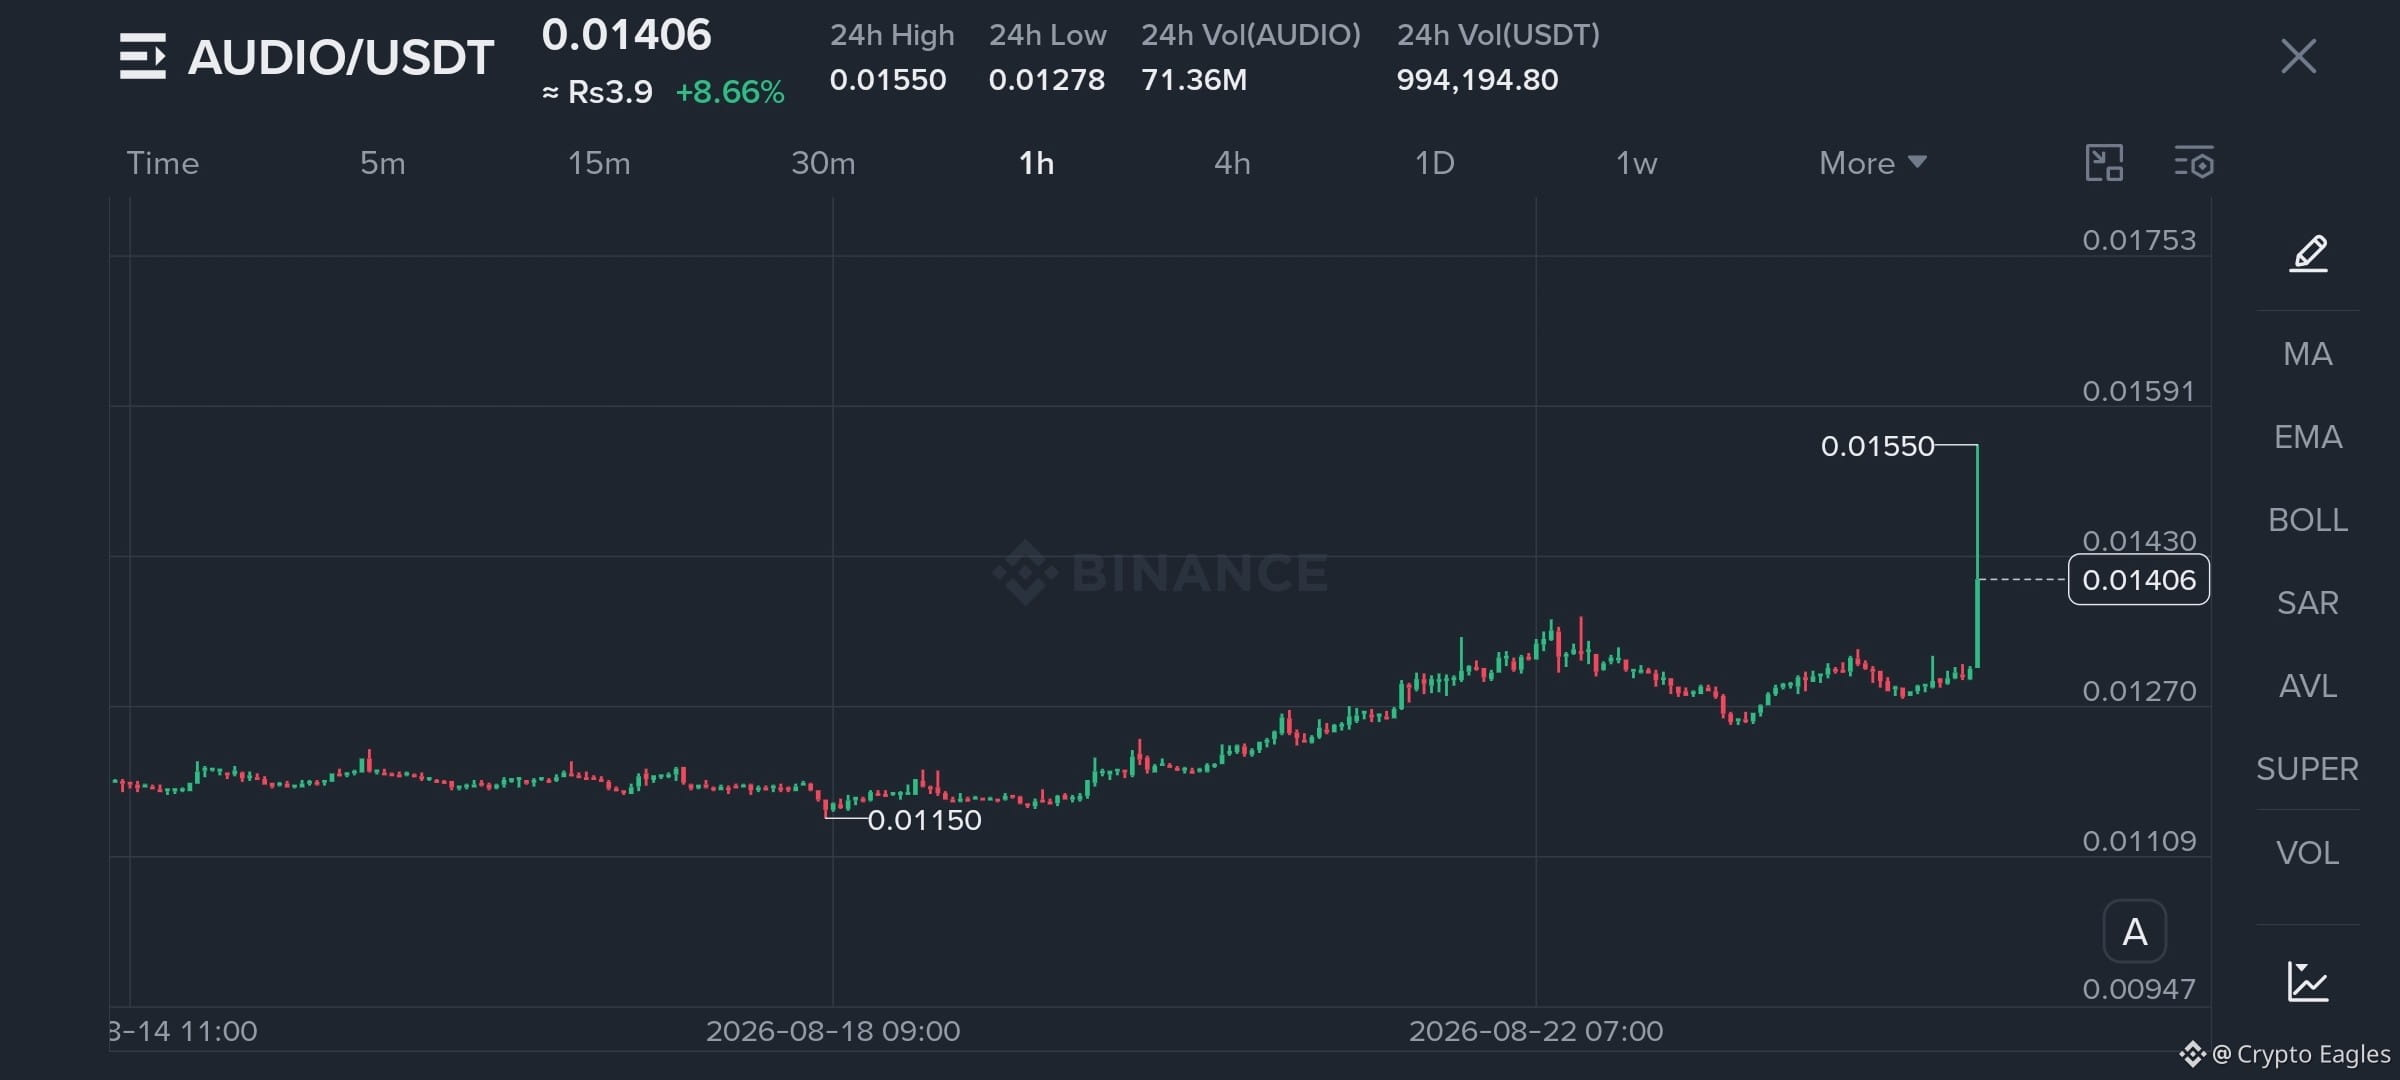Click the 2026-08-22 07:00 date label

point(1536,1031)
